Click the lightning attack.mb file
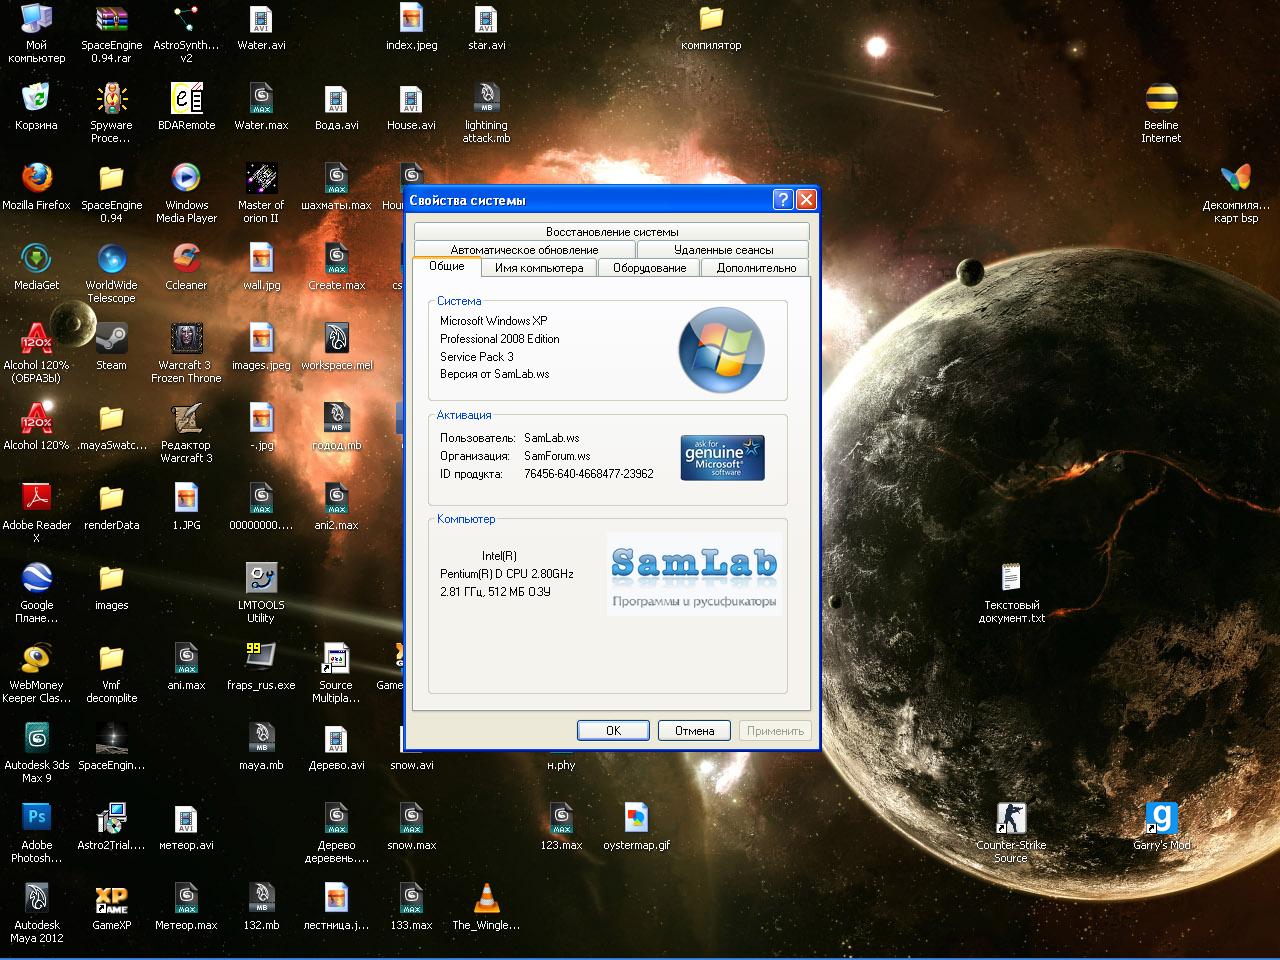The height and width of the screenshot is (960, 1280). [486, 98]
